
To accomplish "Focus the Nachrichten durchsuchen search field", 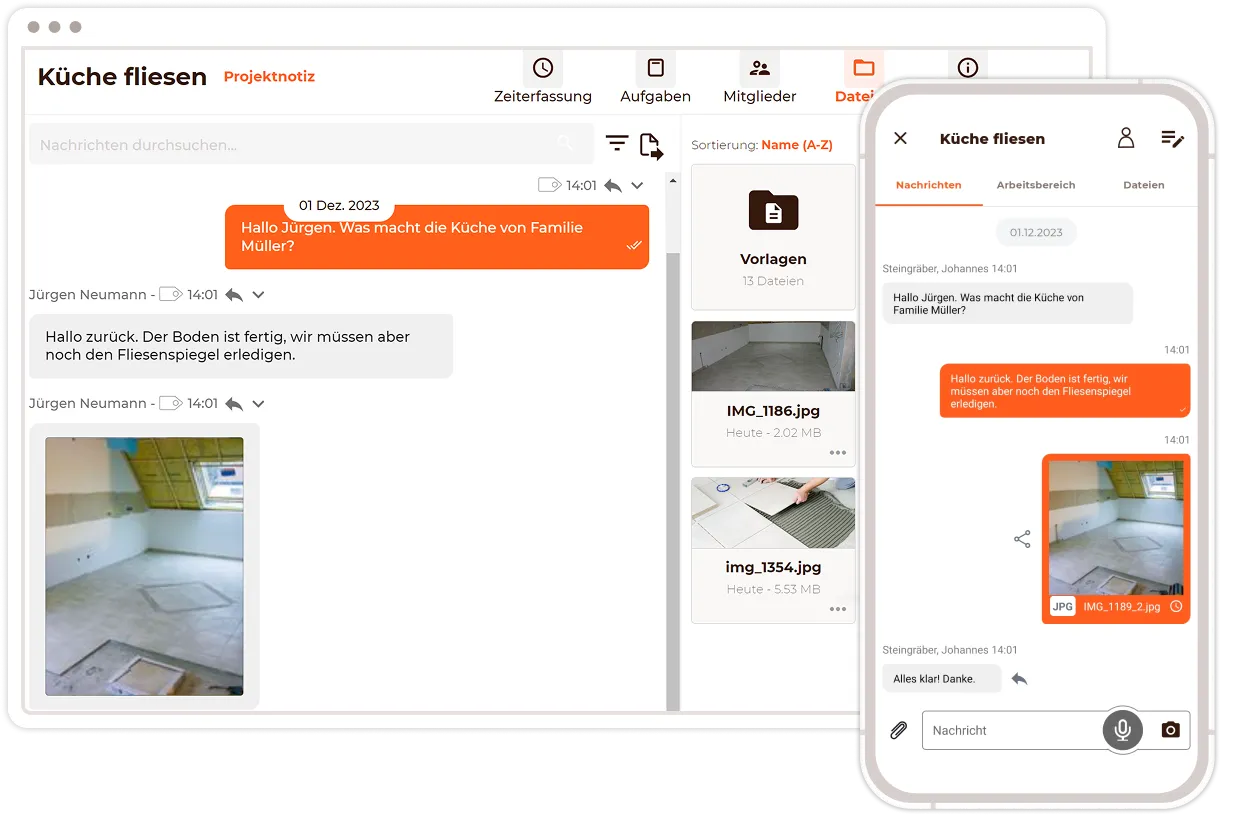I will click(x=311, y=144).
